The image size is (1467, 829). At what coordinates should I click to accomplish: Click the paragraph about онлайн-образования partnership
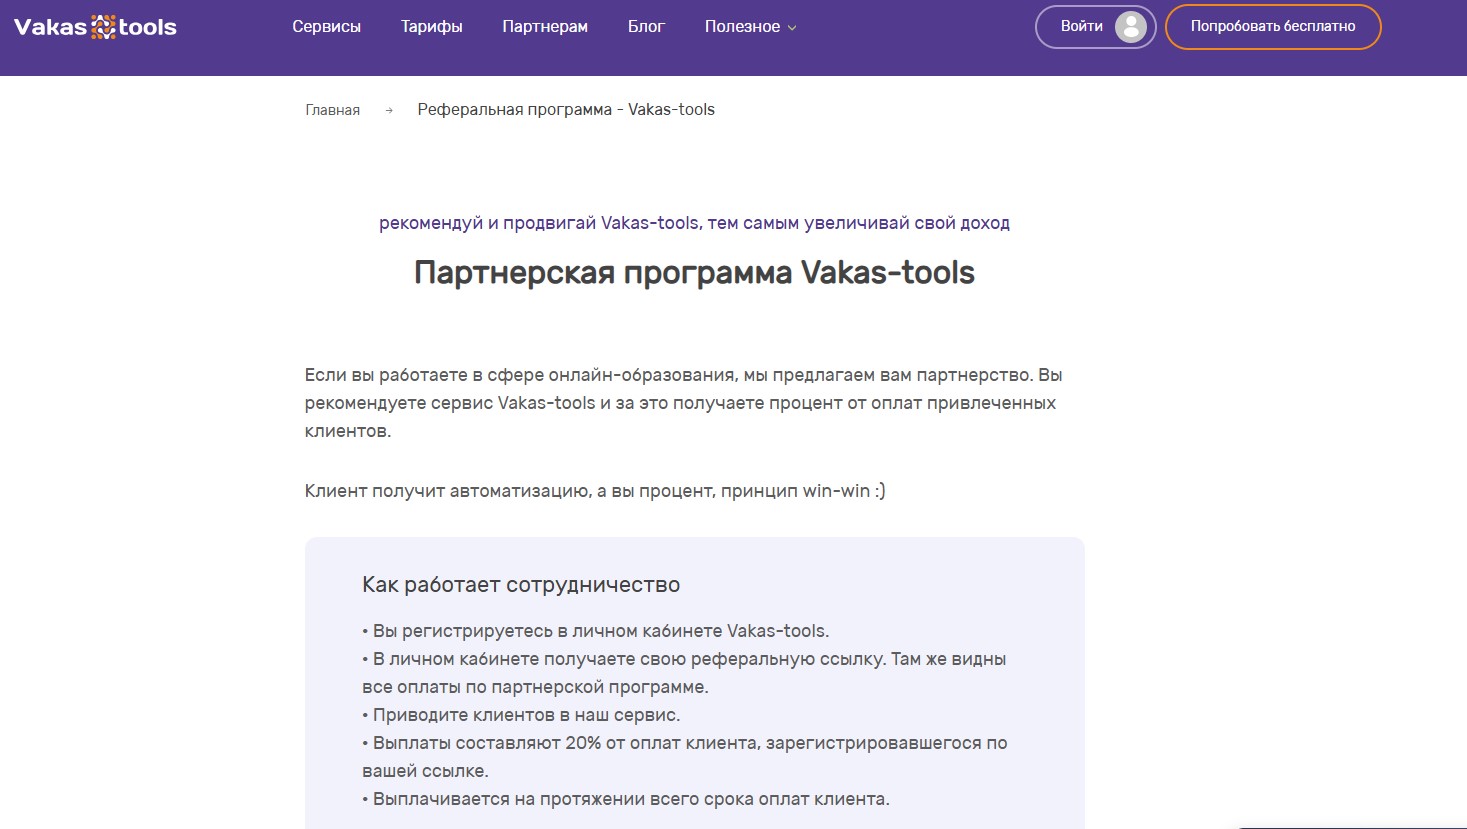pos(683,403)
